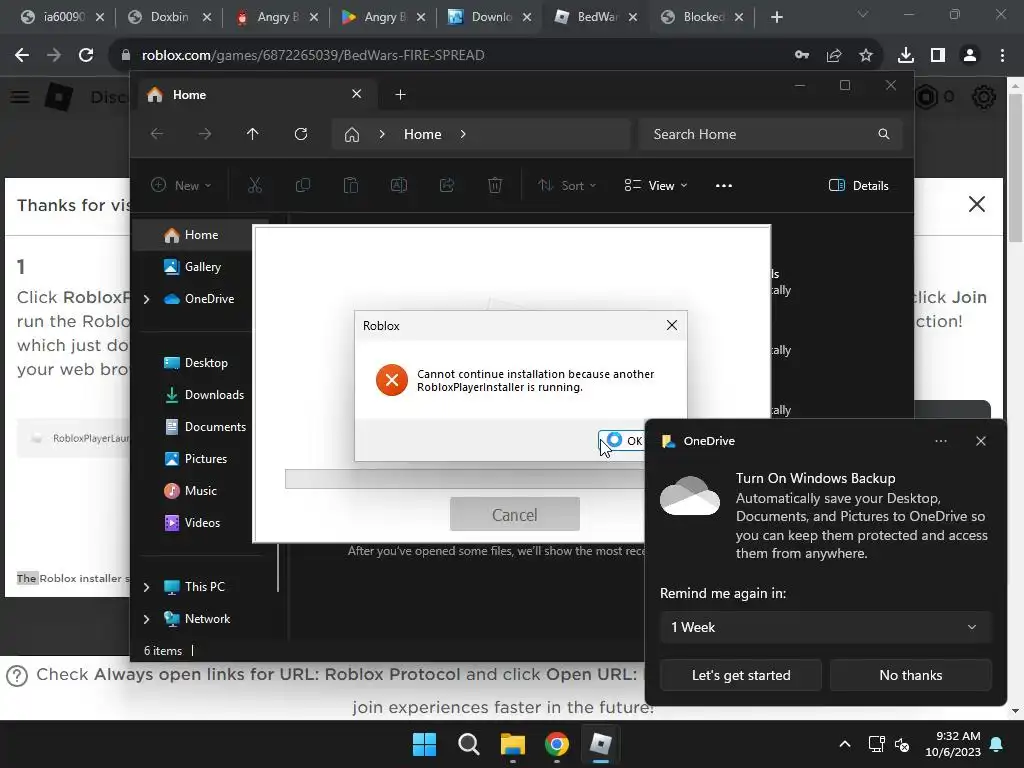The width and height of the screenshot is (1024, 768).
Task: Open Downloads folder in the sidebar
Action: (204, 394)
